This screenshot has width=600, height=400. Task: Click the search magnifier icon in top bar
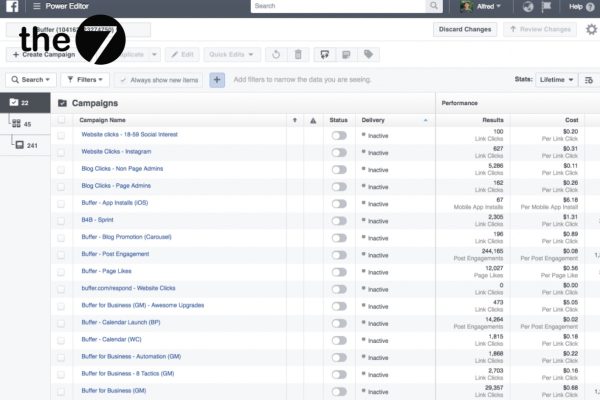(x=434, y=6)
